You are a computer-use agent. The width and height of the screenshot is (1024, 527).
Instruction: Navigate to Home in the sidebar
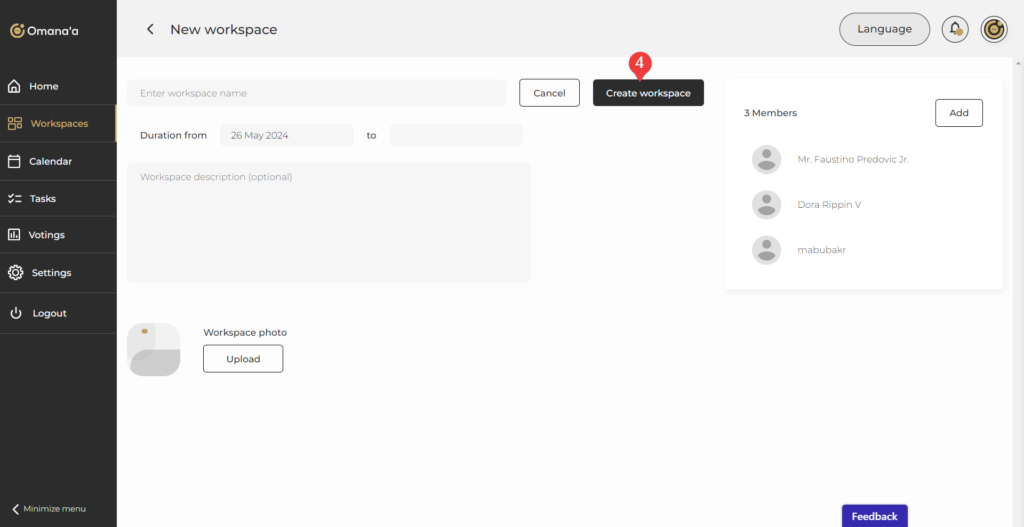[x=43, y=86]
